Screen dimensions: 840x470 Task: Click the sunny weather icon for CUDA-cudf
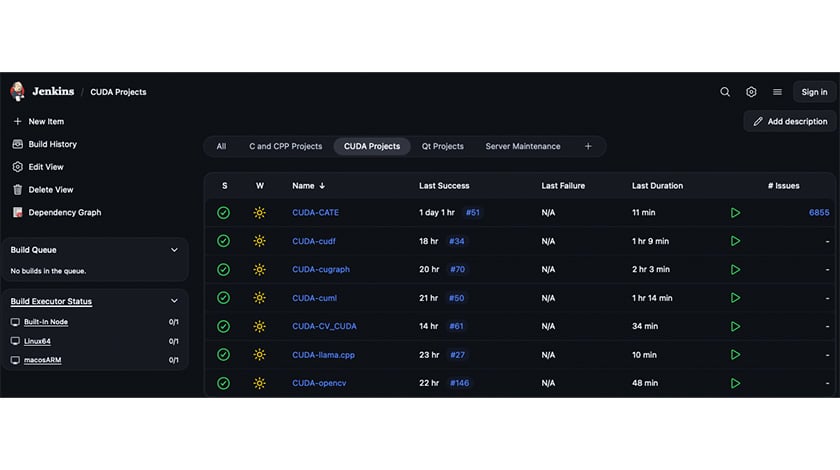tap(259, 241)
